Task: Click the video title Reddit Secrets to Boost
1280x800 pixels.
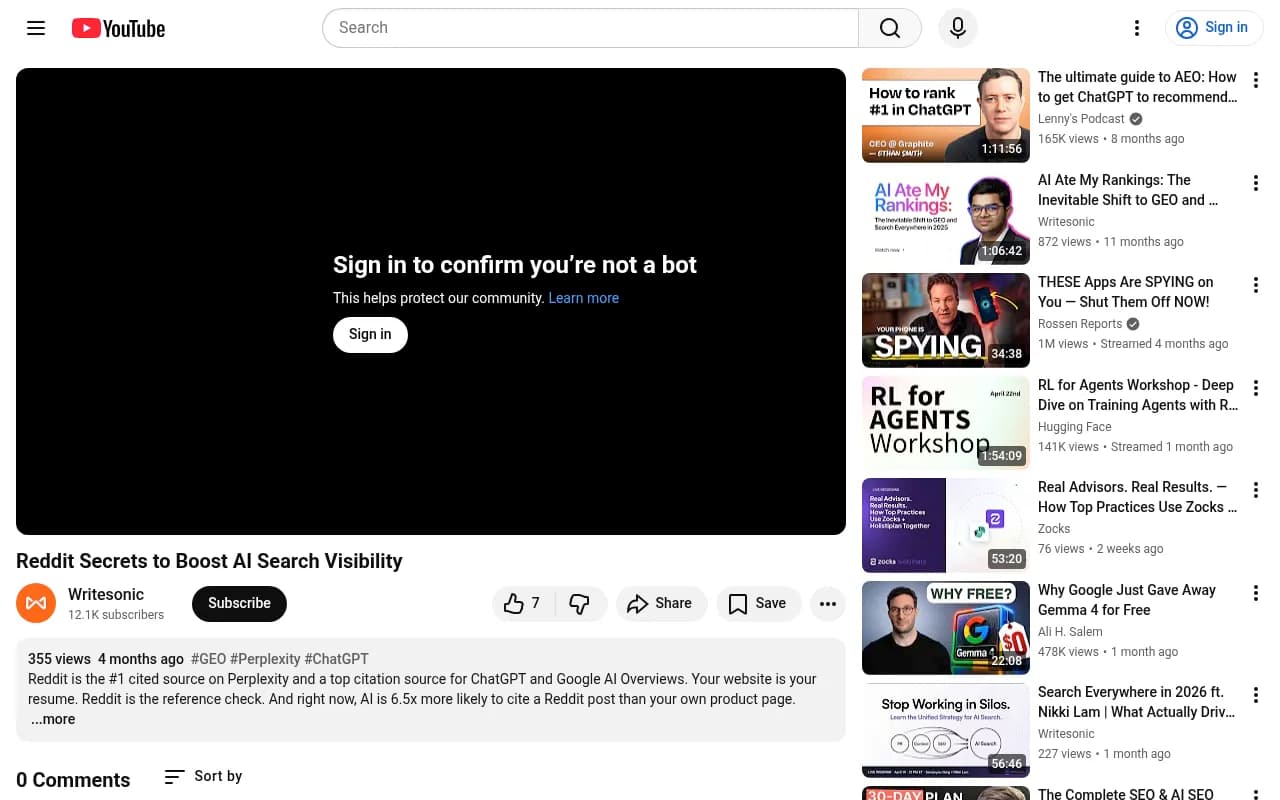Action: coord(209,561)
